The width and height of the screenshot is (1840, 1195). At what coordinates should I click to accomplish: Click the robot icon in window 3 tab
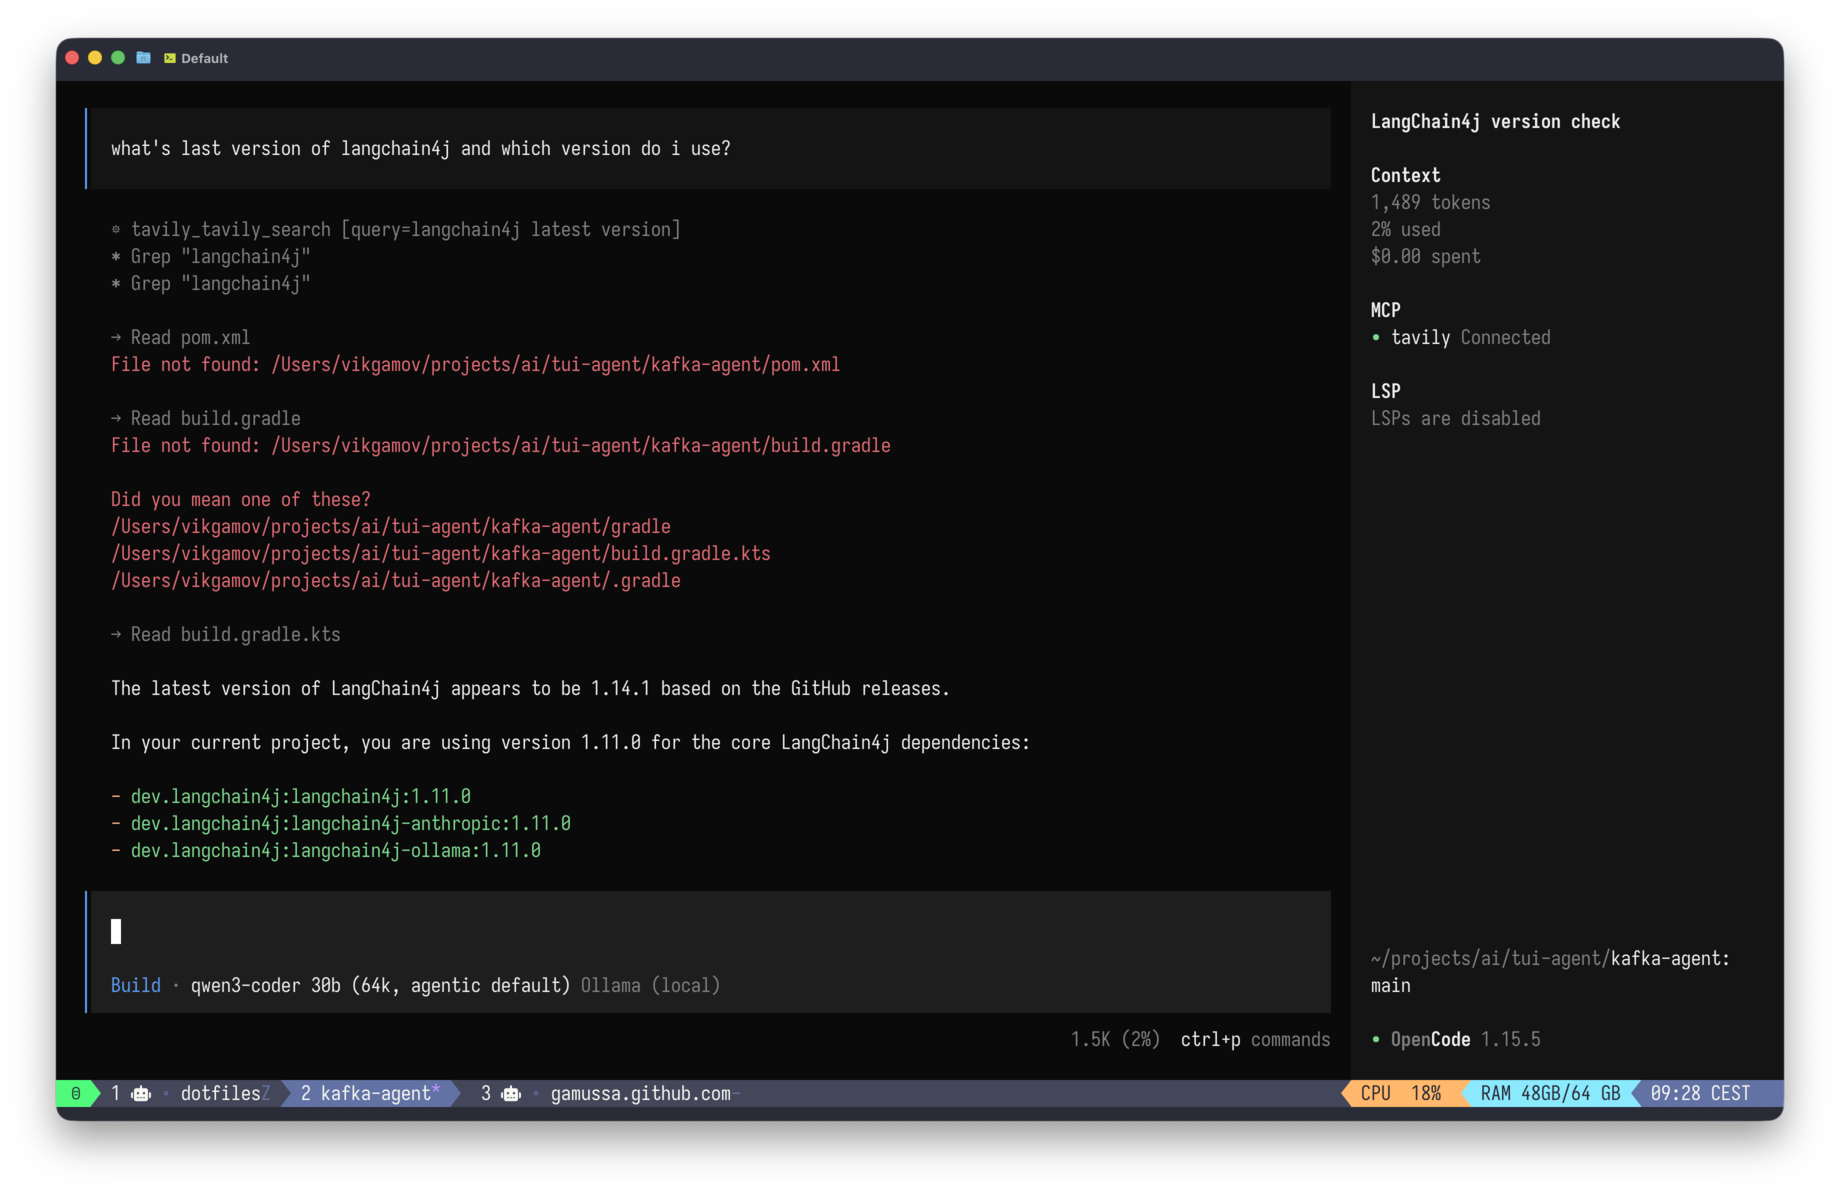pyautogui.click(x=511, y=1093)
